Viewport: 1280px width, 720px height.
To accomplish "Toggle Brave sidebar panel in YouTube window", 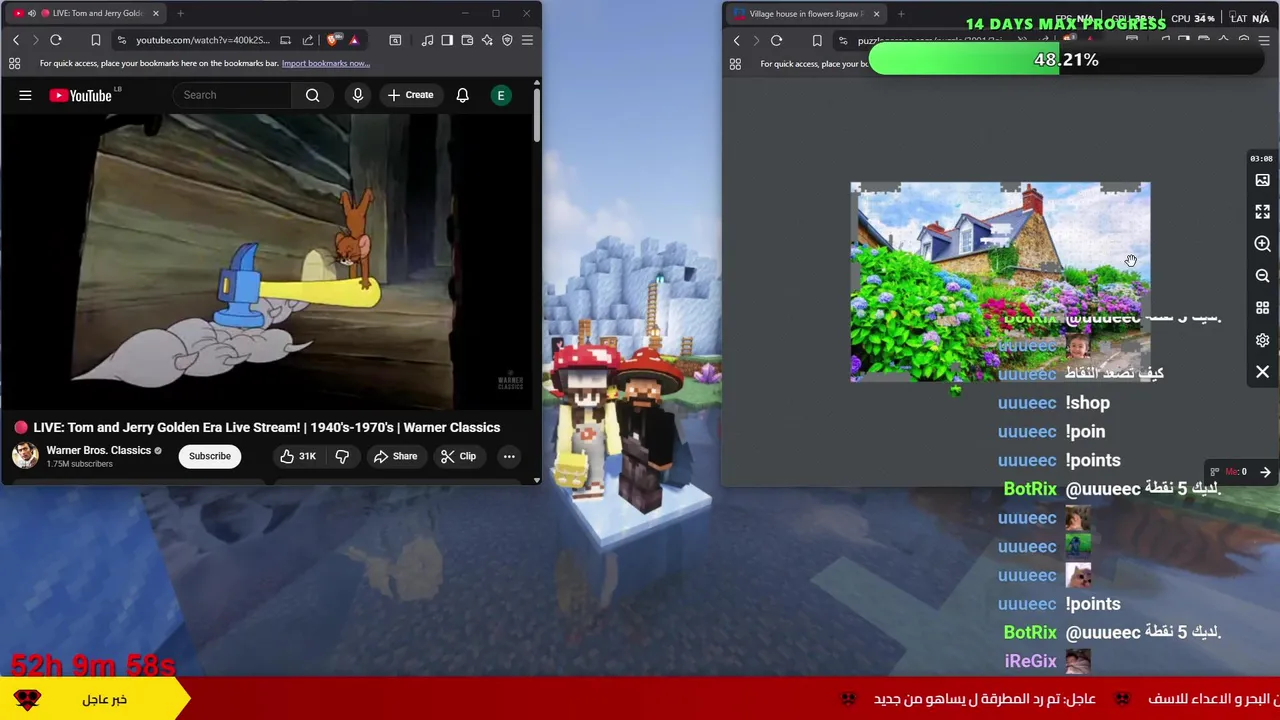I will click(x=447, y=40).
